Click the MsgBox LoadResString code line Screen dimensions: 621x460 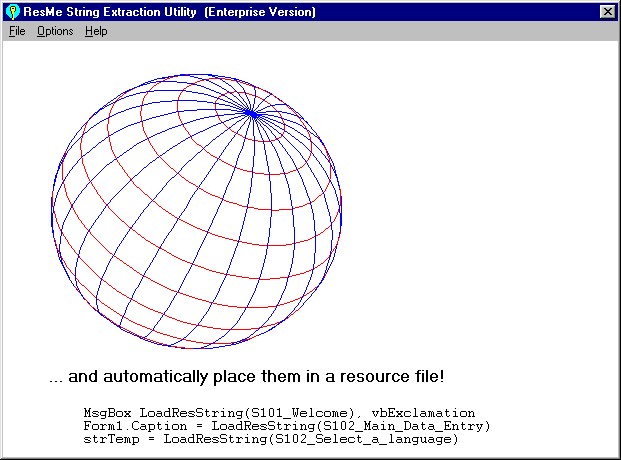(279, 412)
